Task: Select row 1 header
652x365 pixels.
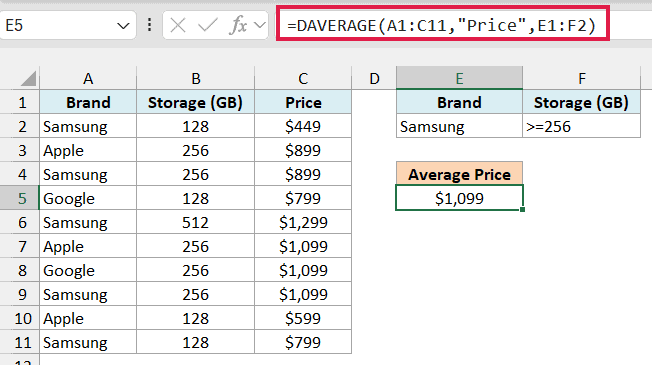Action: pyautogui.click(x=20, y=102)
